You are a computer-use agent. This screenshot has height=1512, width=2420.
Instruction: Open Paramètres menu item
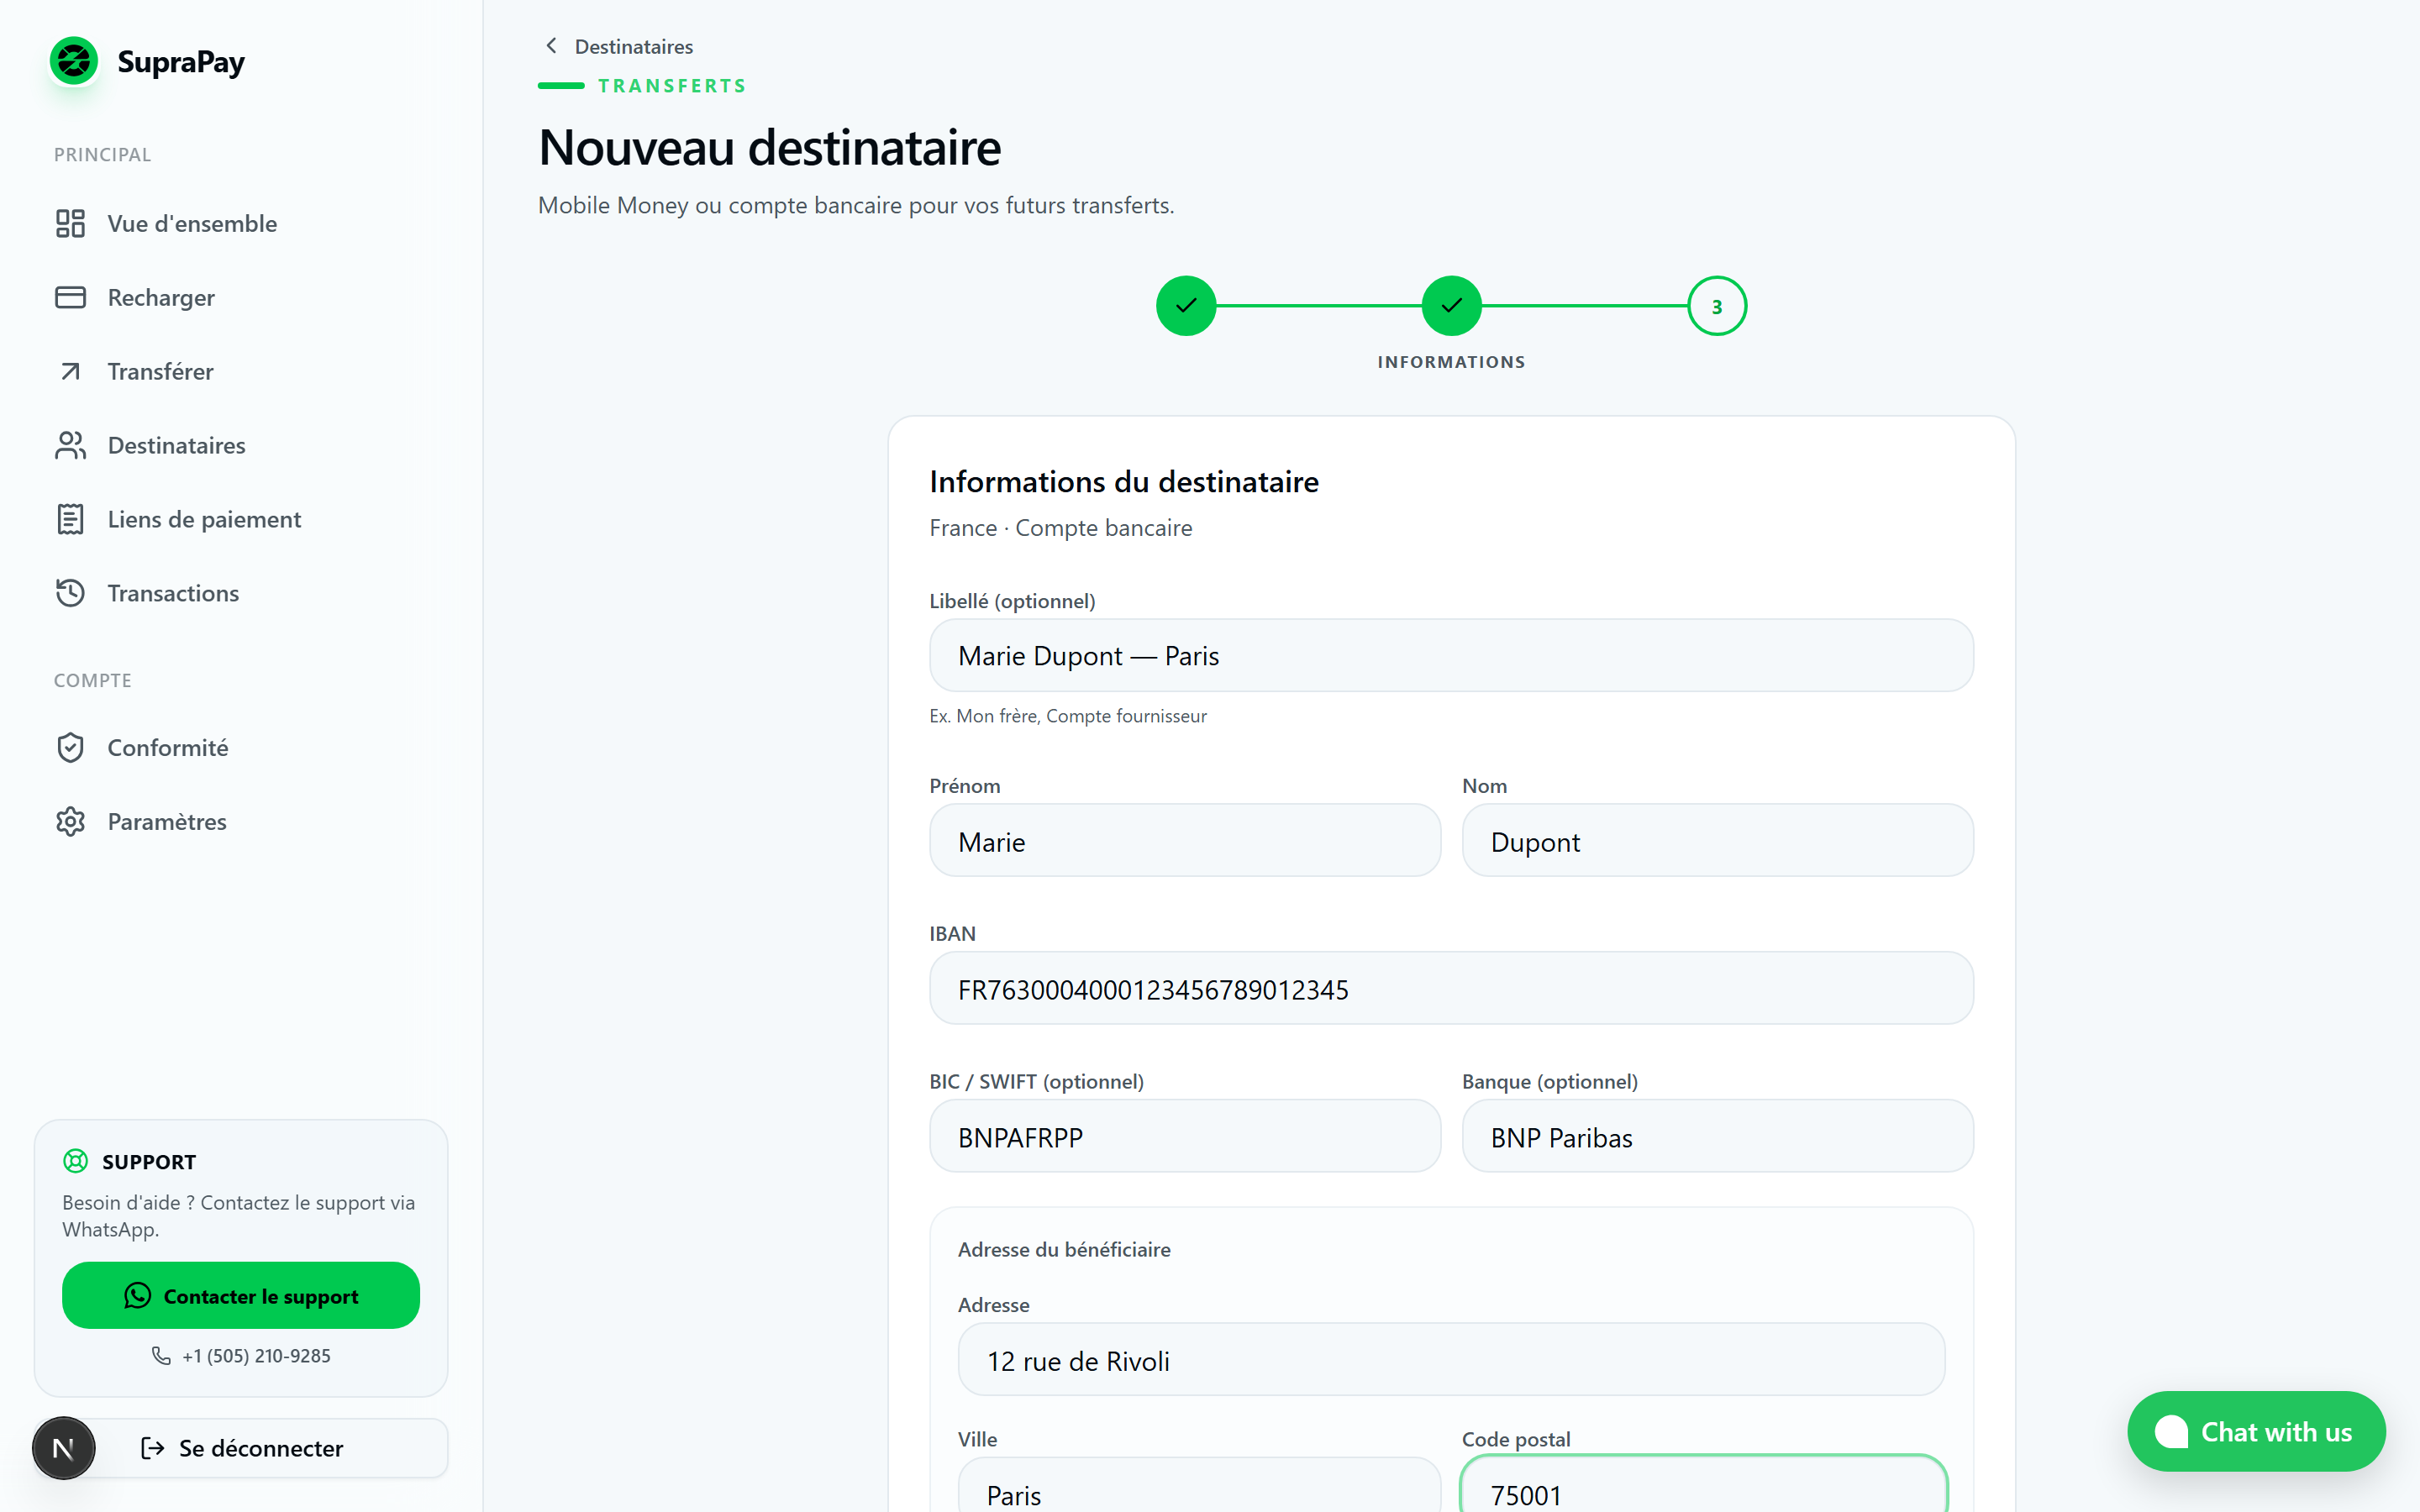click(x=241, y=821)
